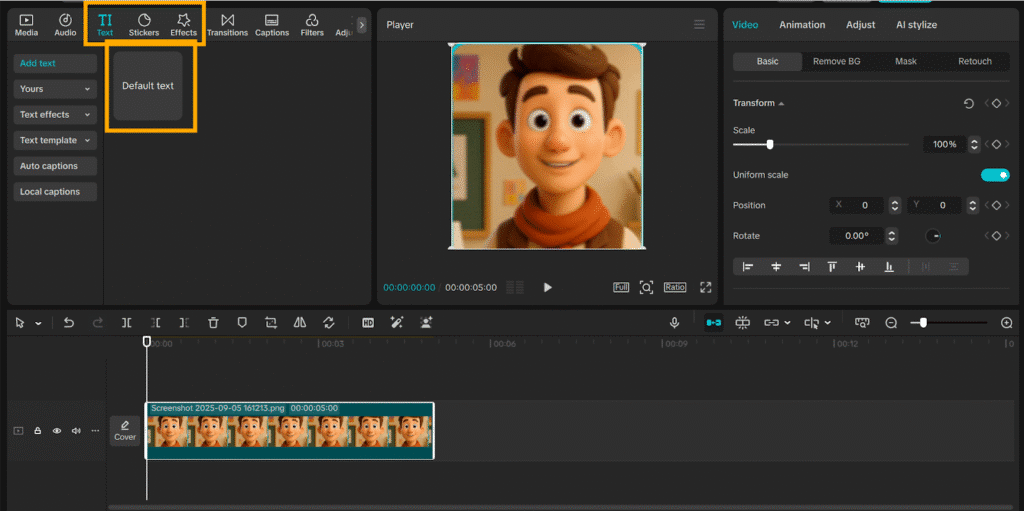Viewport: 1024px width, 511px height.
Task: Open the Filters panel
Action: pyautogui.click(x=312, y=25)
